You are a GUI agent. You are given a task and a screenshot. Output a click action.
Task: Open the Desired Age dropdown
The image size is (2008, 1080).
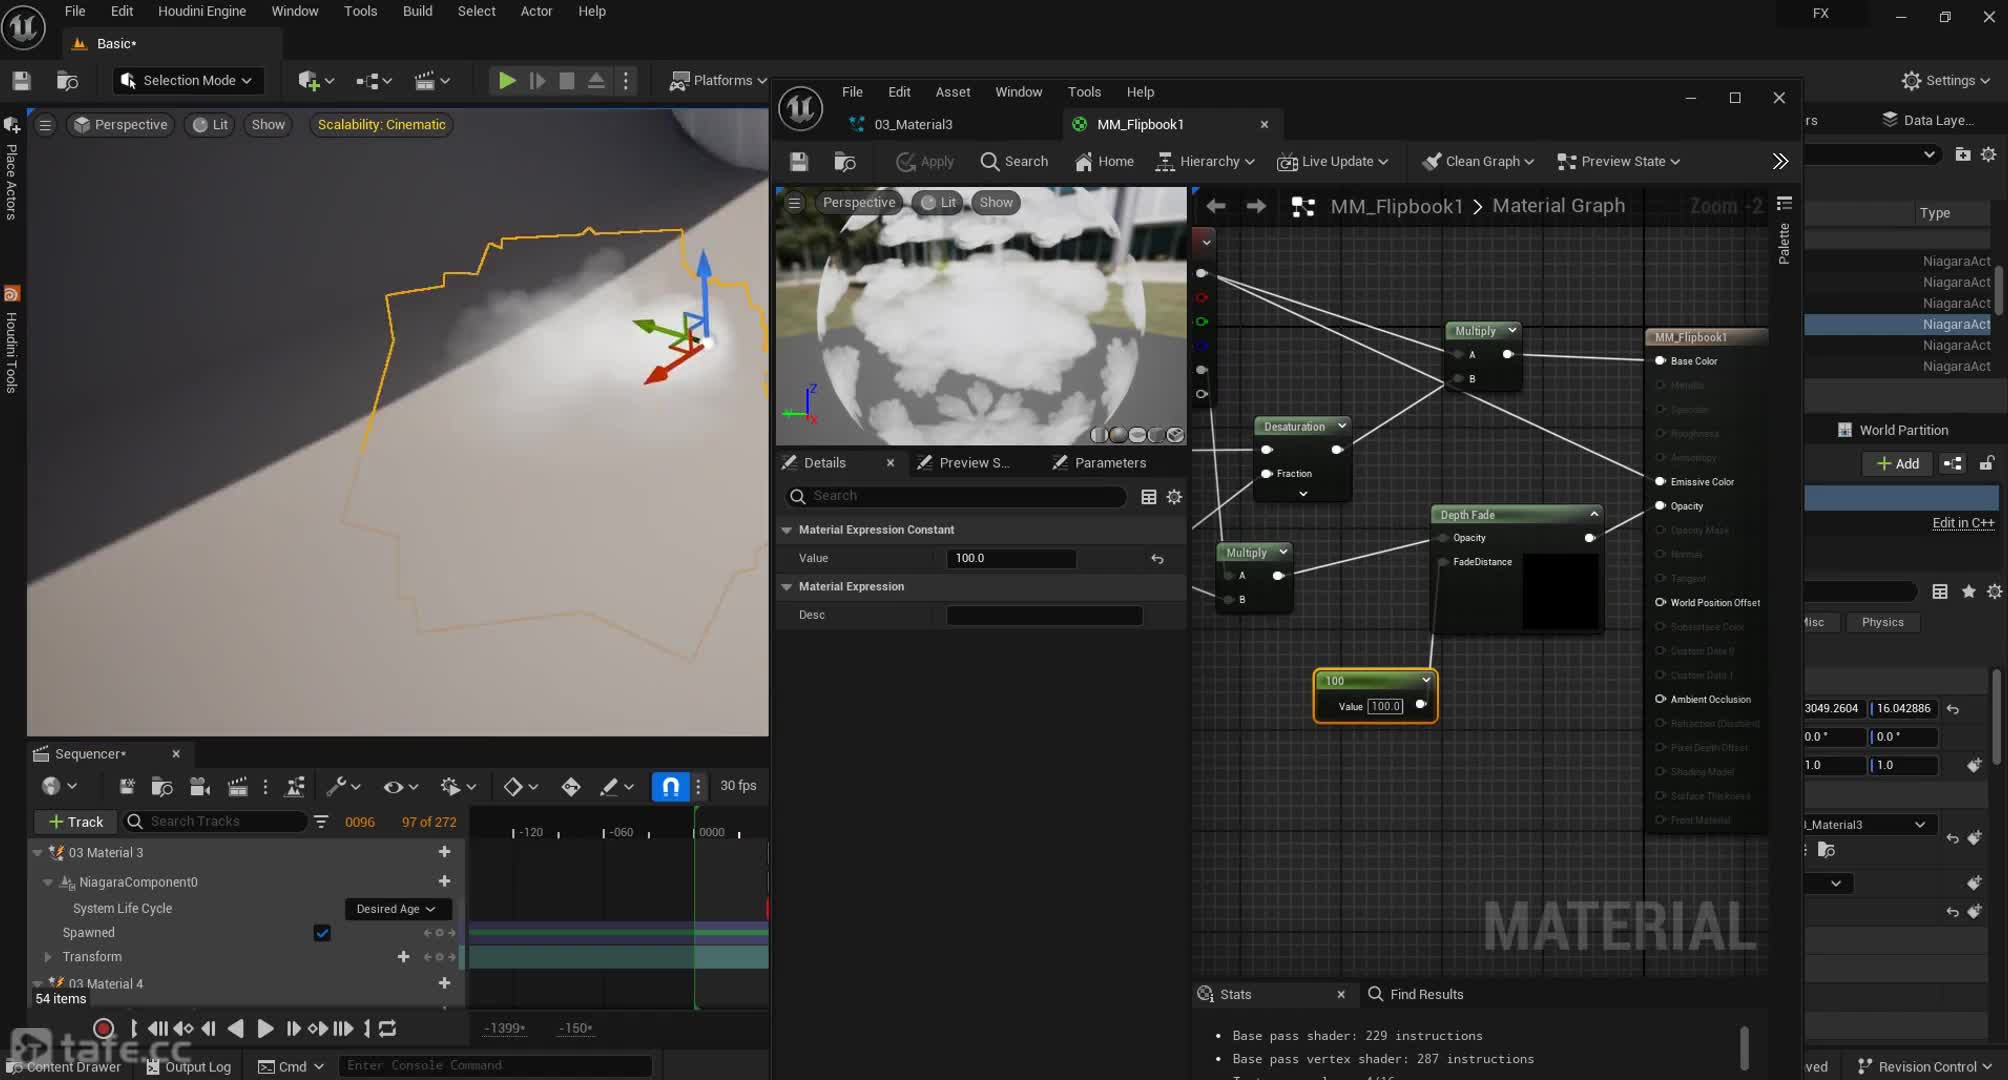point(396,909)
